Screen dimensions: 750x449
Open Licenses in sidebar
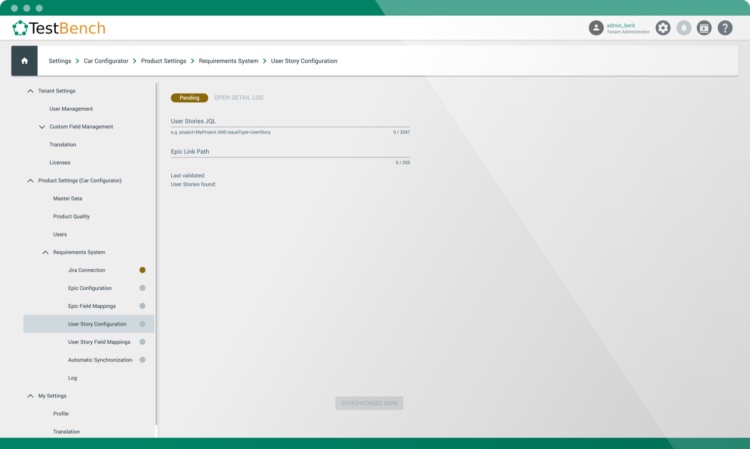pos(60,163)
